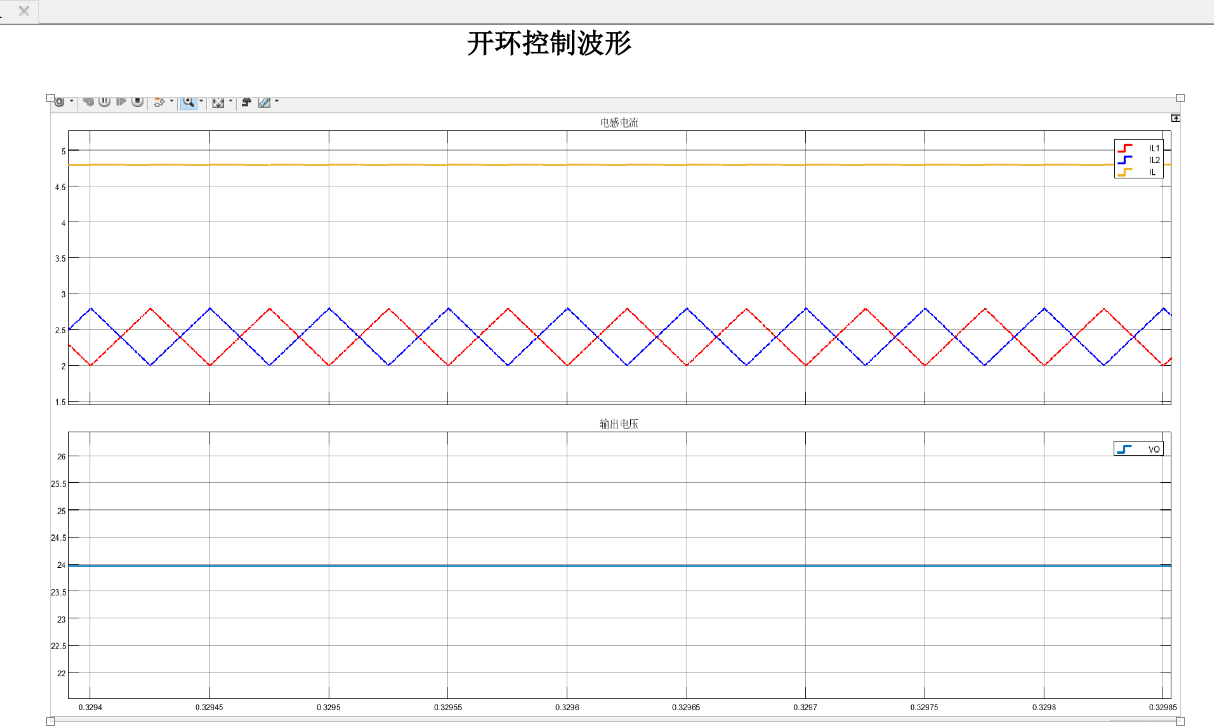Screen dimensions: 1214x727
Task: Close the document tab with X
Action: [24, 11]
